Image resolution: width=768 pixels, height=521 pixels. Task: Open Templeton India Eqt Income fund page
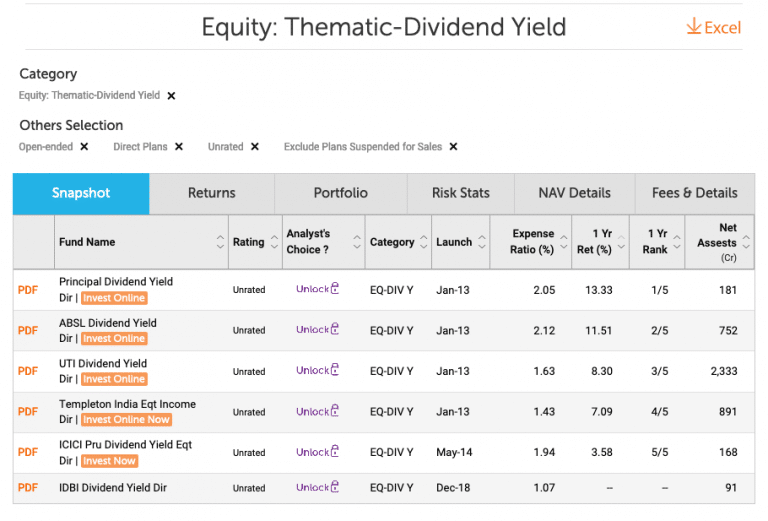pos(127,404)
